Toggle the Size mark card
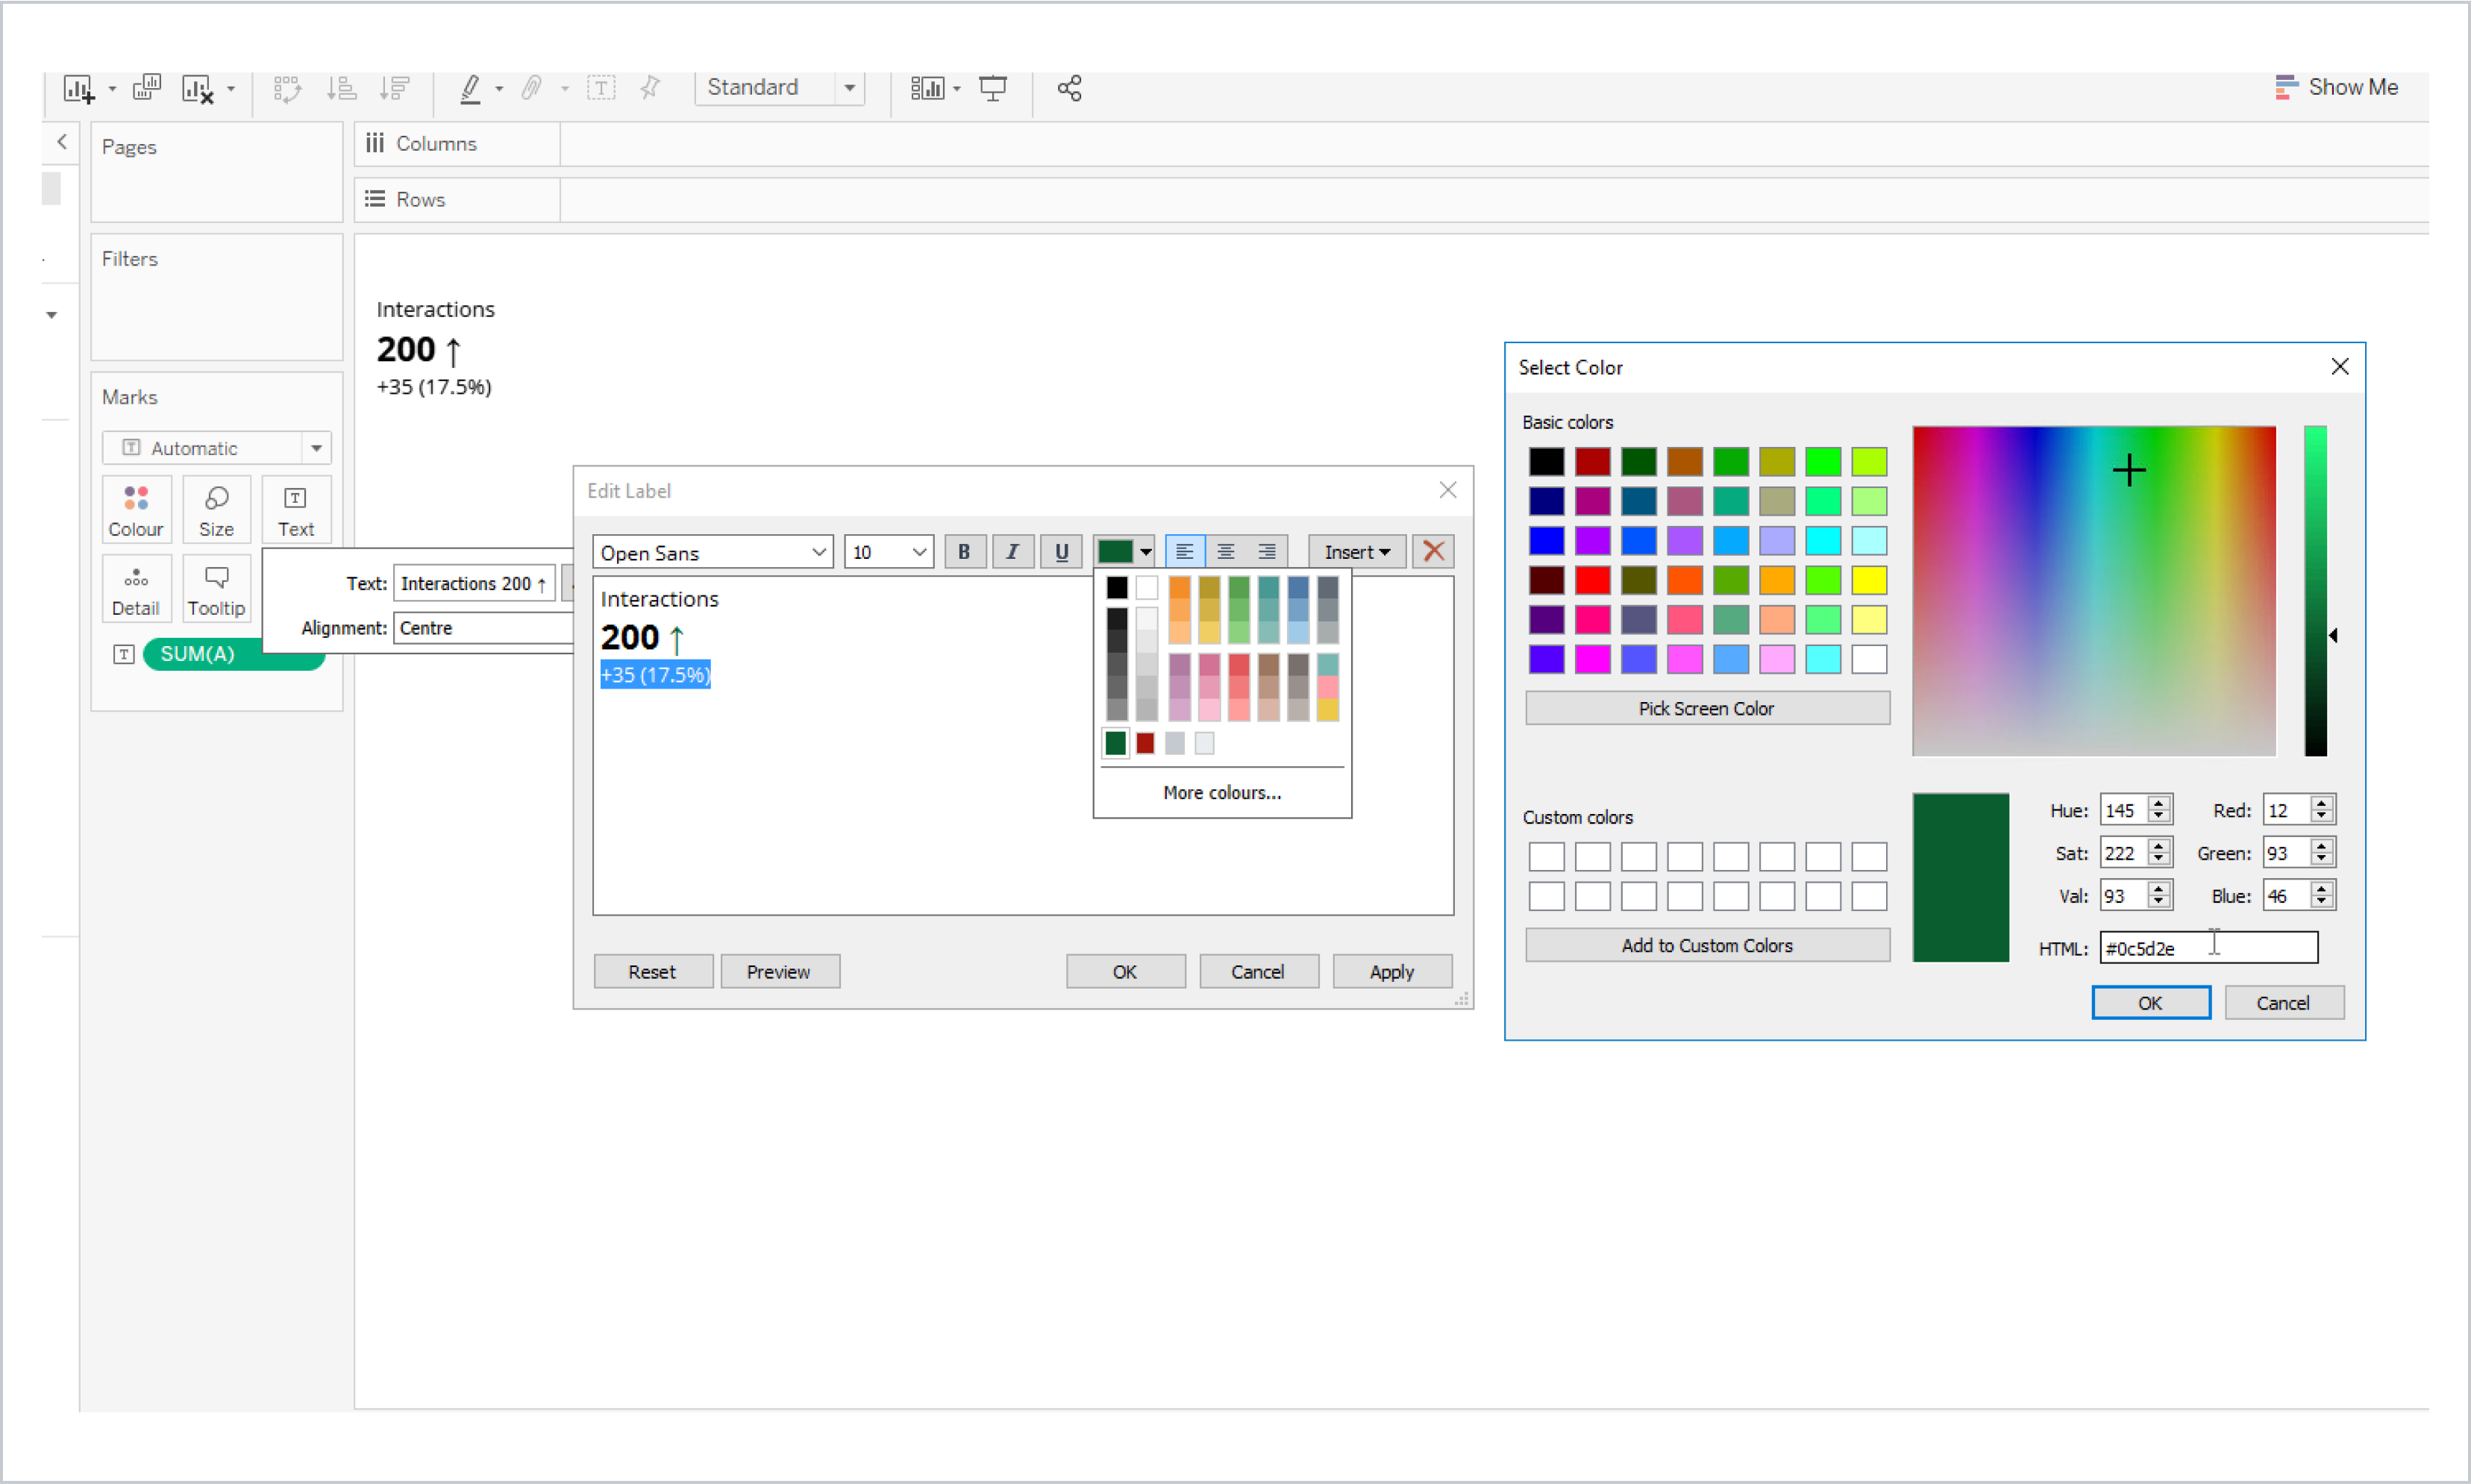Image resolution: width=2471 pixels, height=1484 pixels. (x=216, y=510)
